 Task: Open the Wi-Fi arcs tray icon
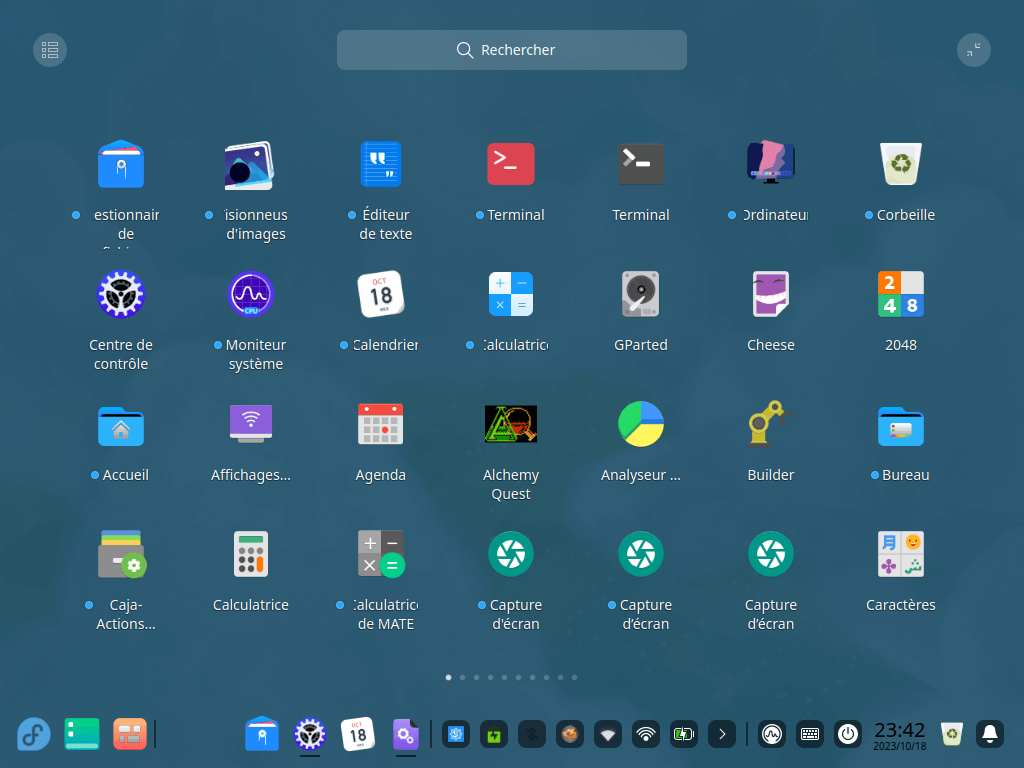pos(645,735)
